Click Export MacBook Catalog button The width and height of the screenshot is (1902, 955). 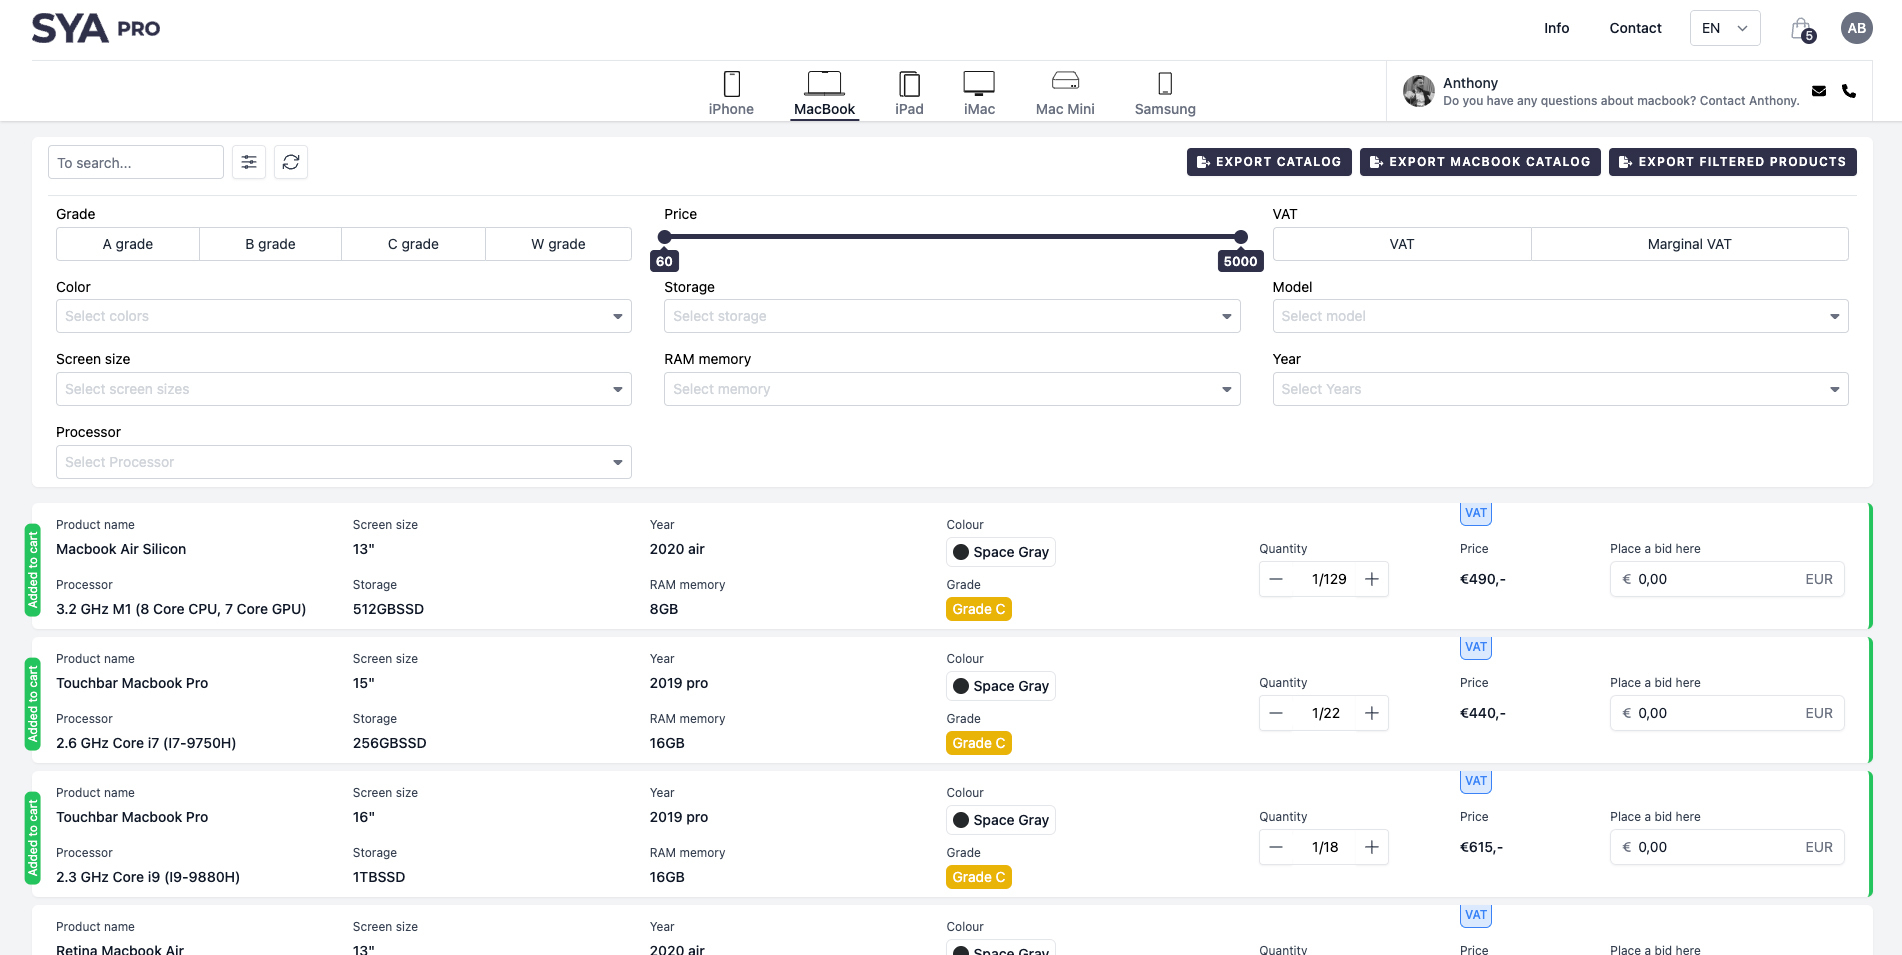[1480, 162]
